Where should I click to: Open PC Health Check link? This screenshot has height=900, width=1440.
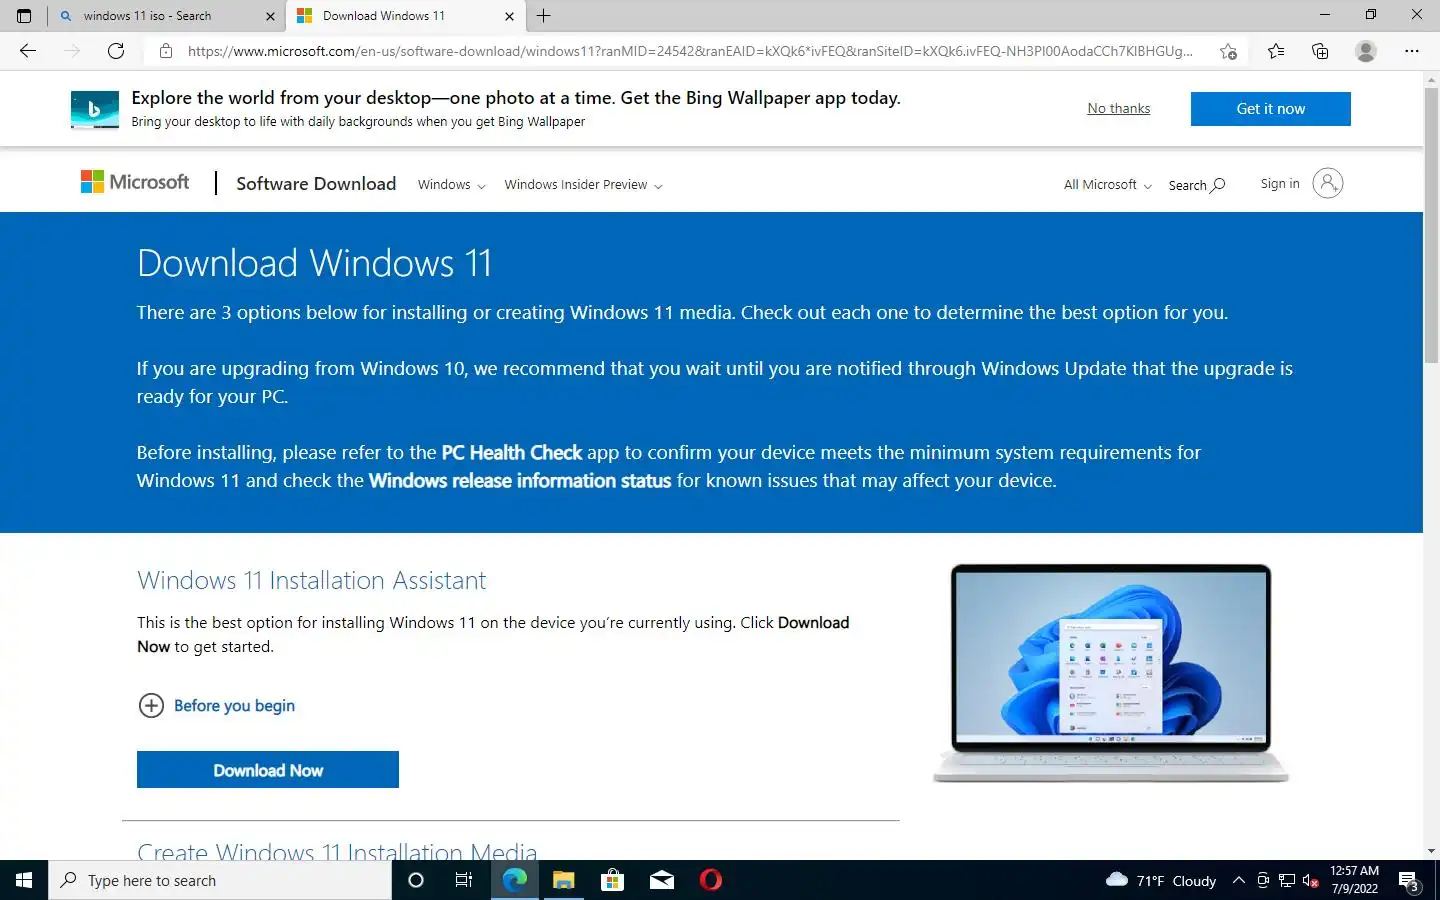tap(511, 452)
